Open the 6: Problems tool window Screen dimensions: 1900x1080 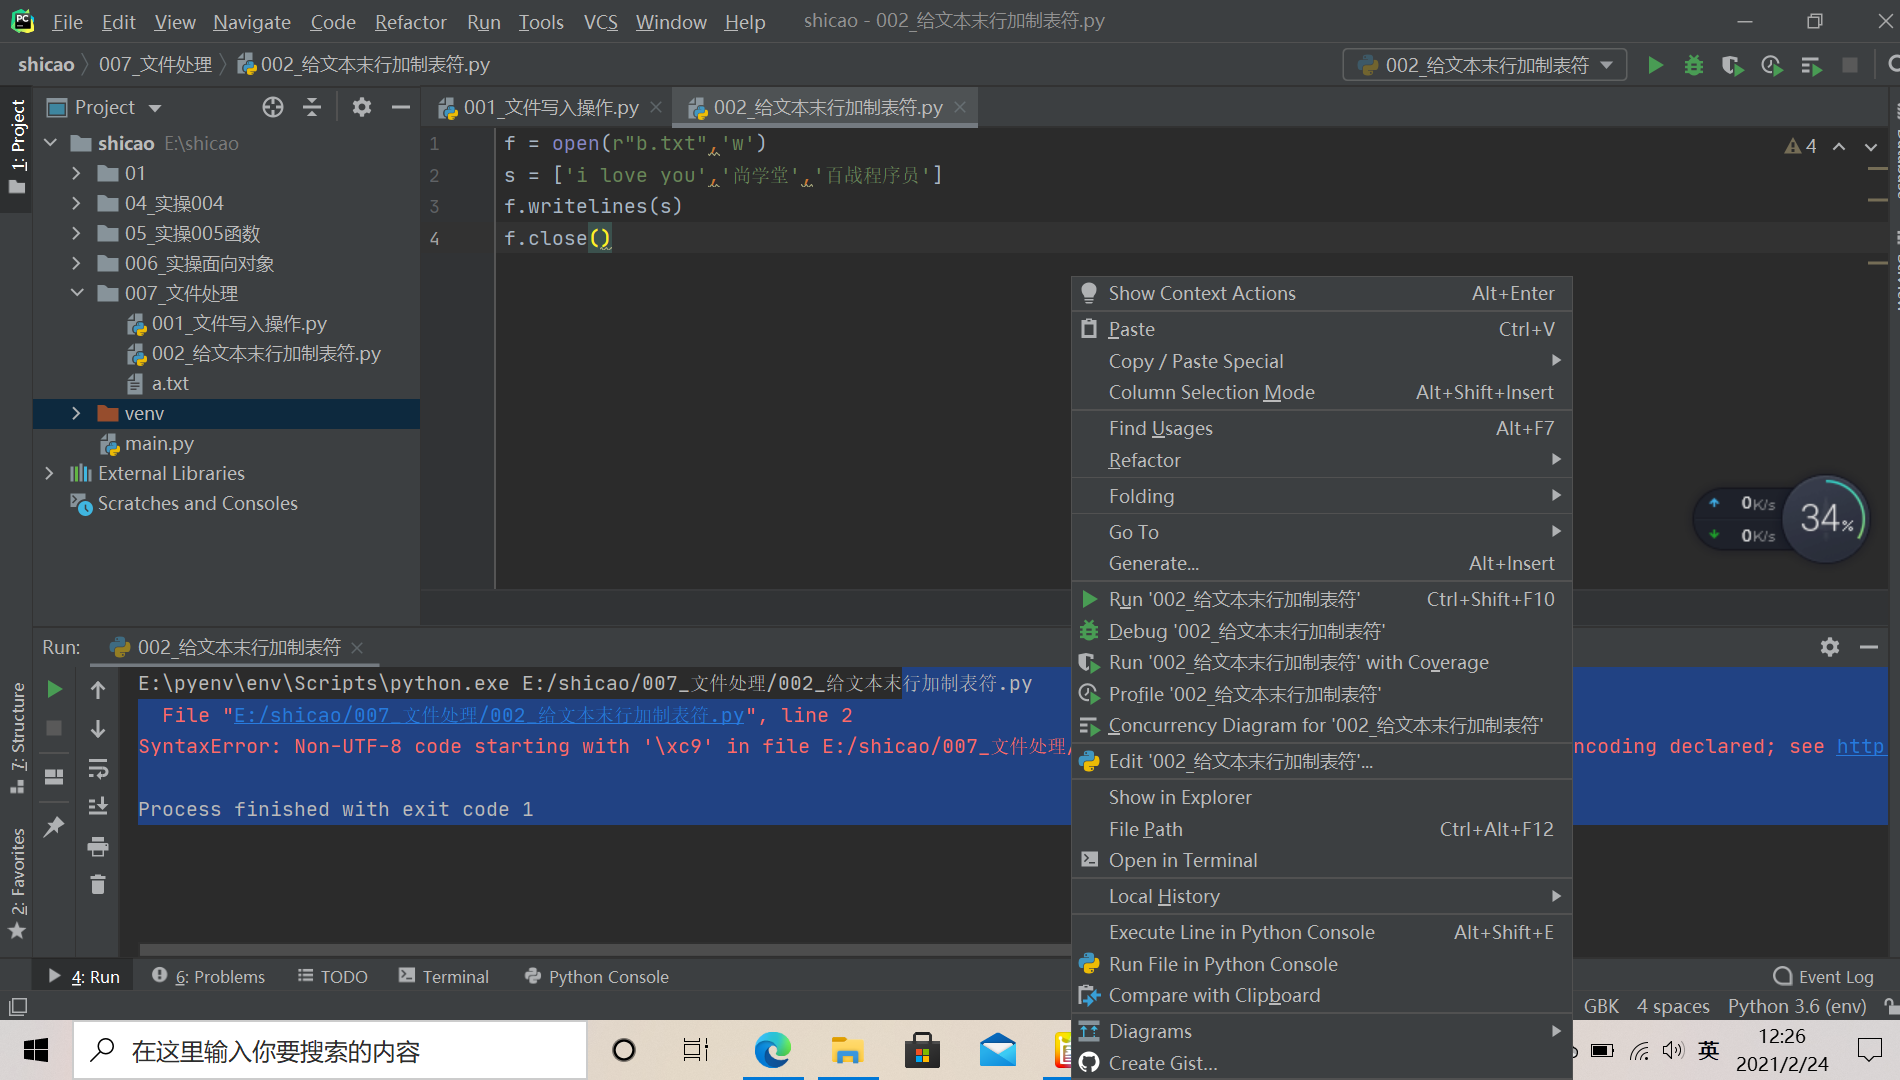coord(208,976)
